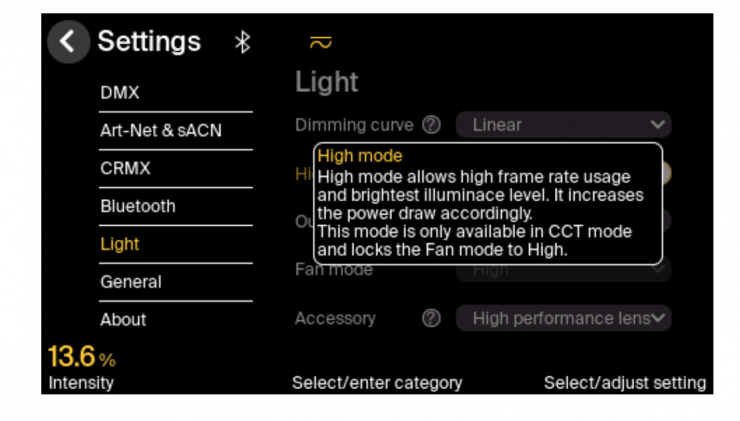
Task: Expand the Accessory High performance lens dropdown
Action: tap(563, 318)
